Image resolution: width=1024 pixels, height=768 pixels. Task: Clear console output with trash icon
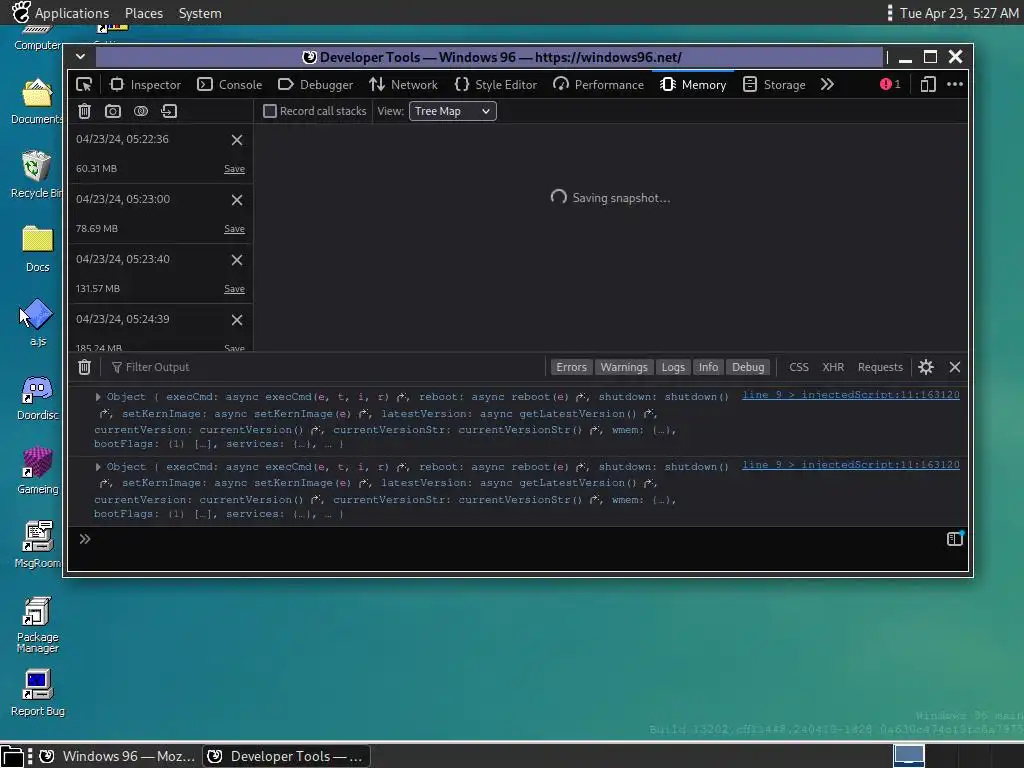84,367
